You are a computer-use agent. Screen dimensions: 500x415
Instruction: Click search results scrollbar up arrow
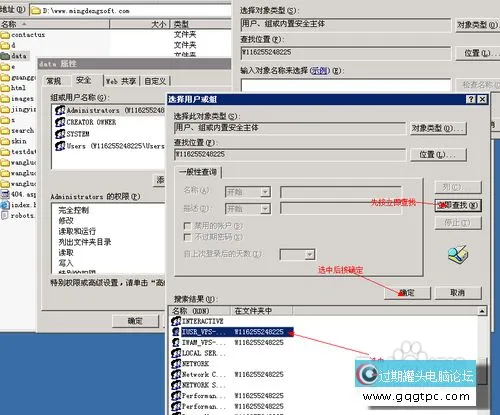[482, 311]
